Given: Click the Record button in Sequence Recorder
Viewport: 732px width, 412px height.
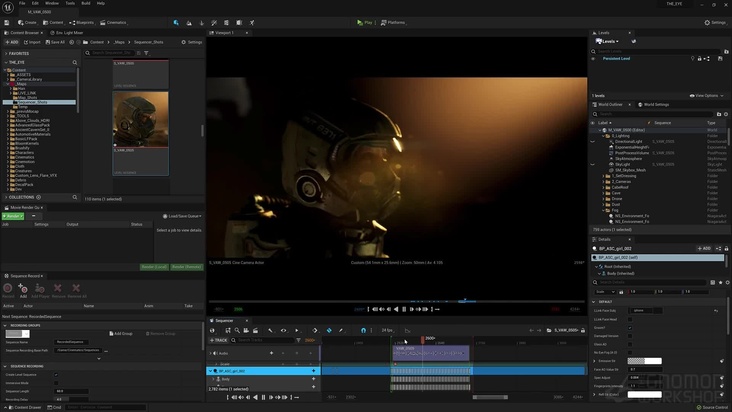Looking at the screenshot, I should (8, 288).
